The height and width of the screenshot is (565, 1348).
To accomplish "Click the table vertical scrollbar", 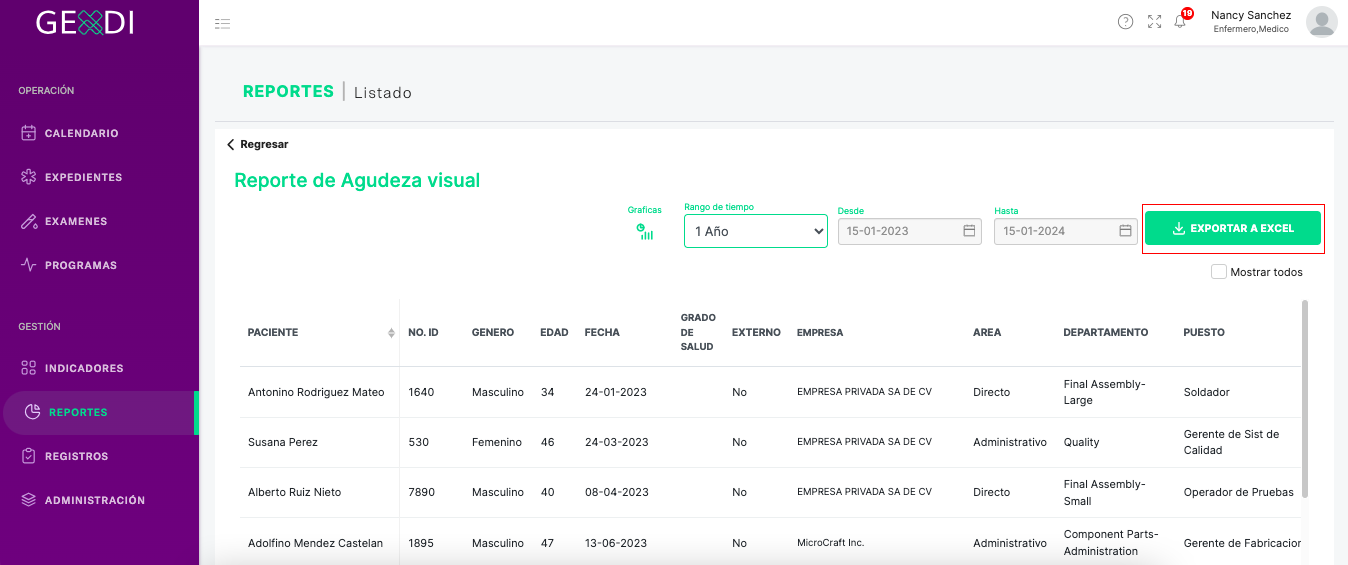I will pos(1304,398).
